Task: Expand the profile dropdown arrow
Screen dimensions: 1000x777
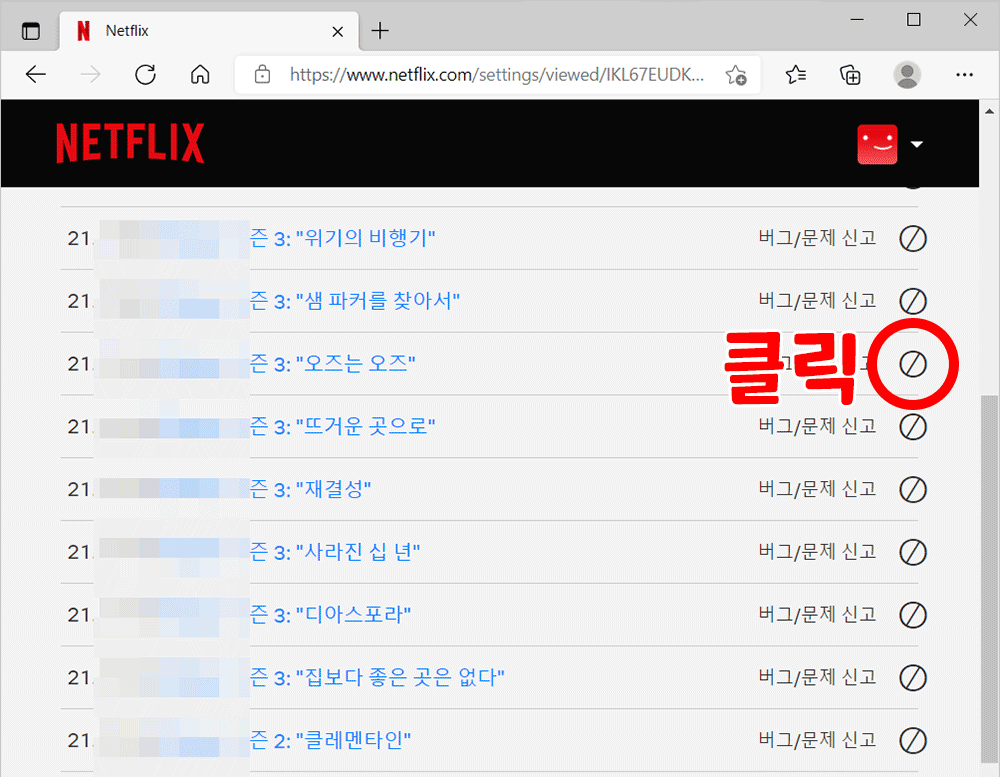Action: pos(916,144)
